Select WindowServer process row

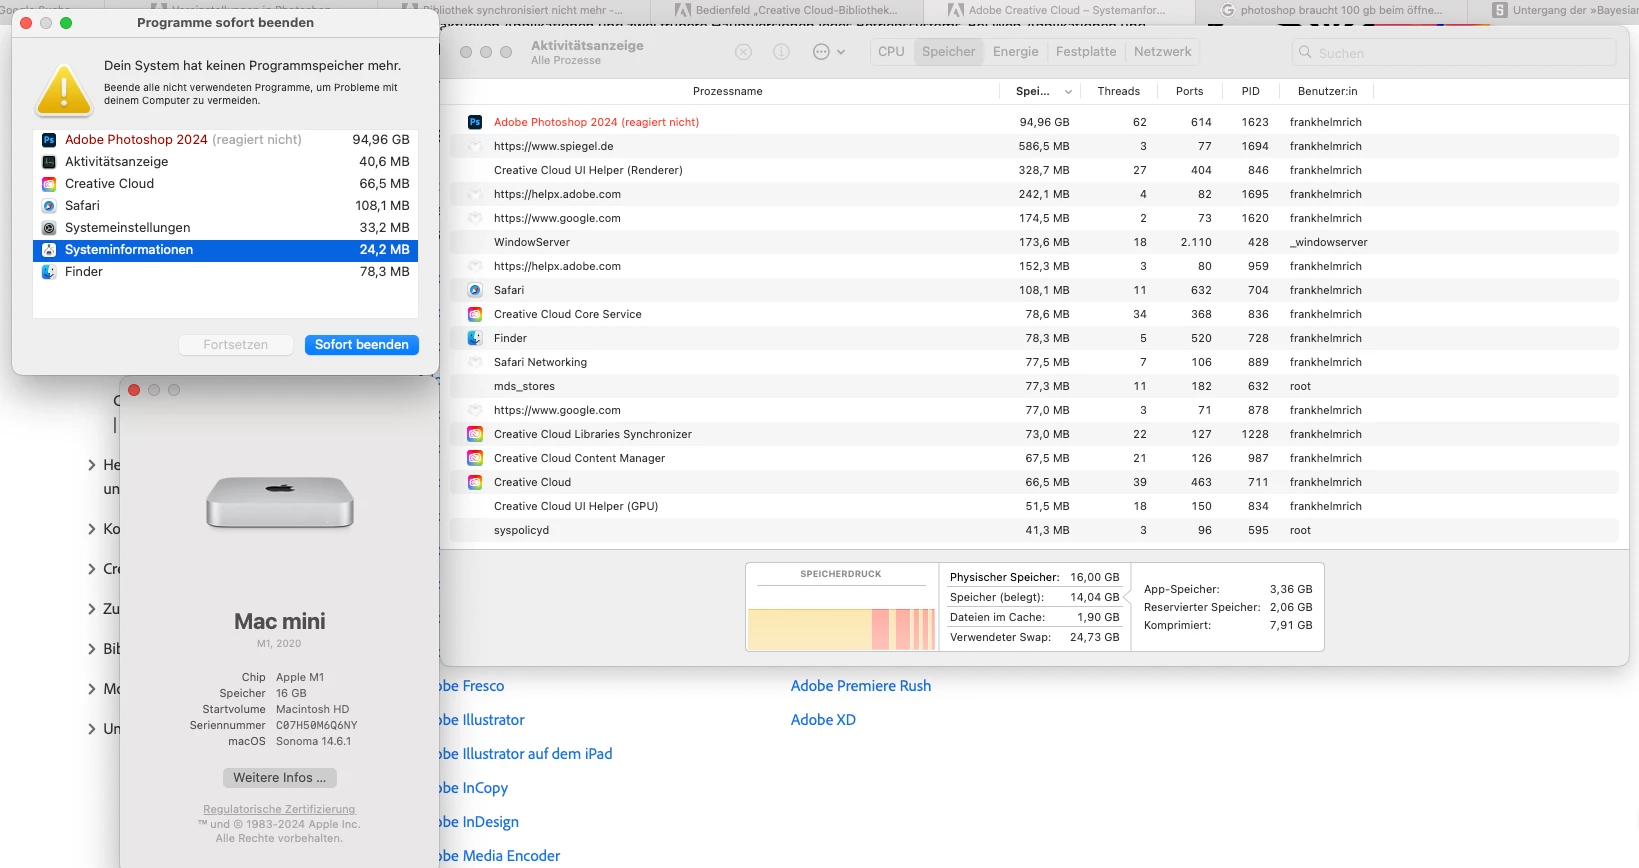coord(1034,242)
